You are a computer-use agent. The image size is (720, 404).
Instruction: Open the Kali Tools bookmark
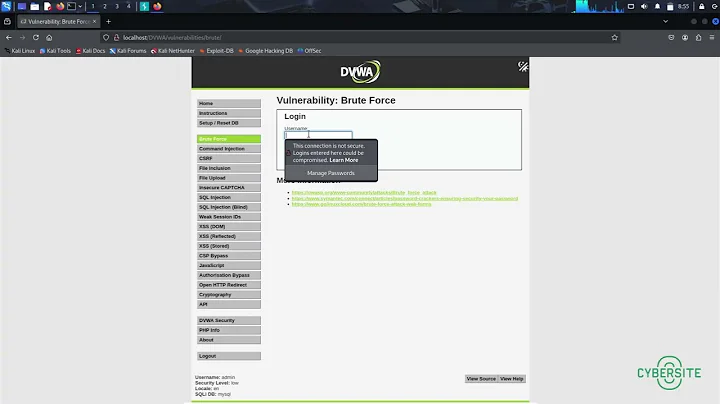[x=55, y=51]
